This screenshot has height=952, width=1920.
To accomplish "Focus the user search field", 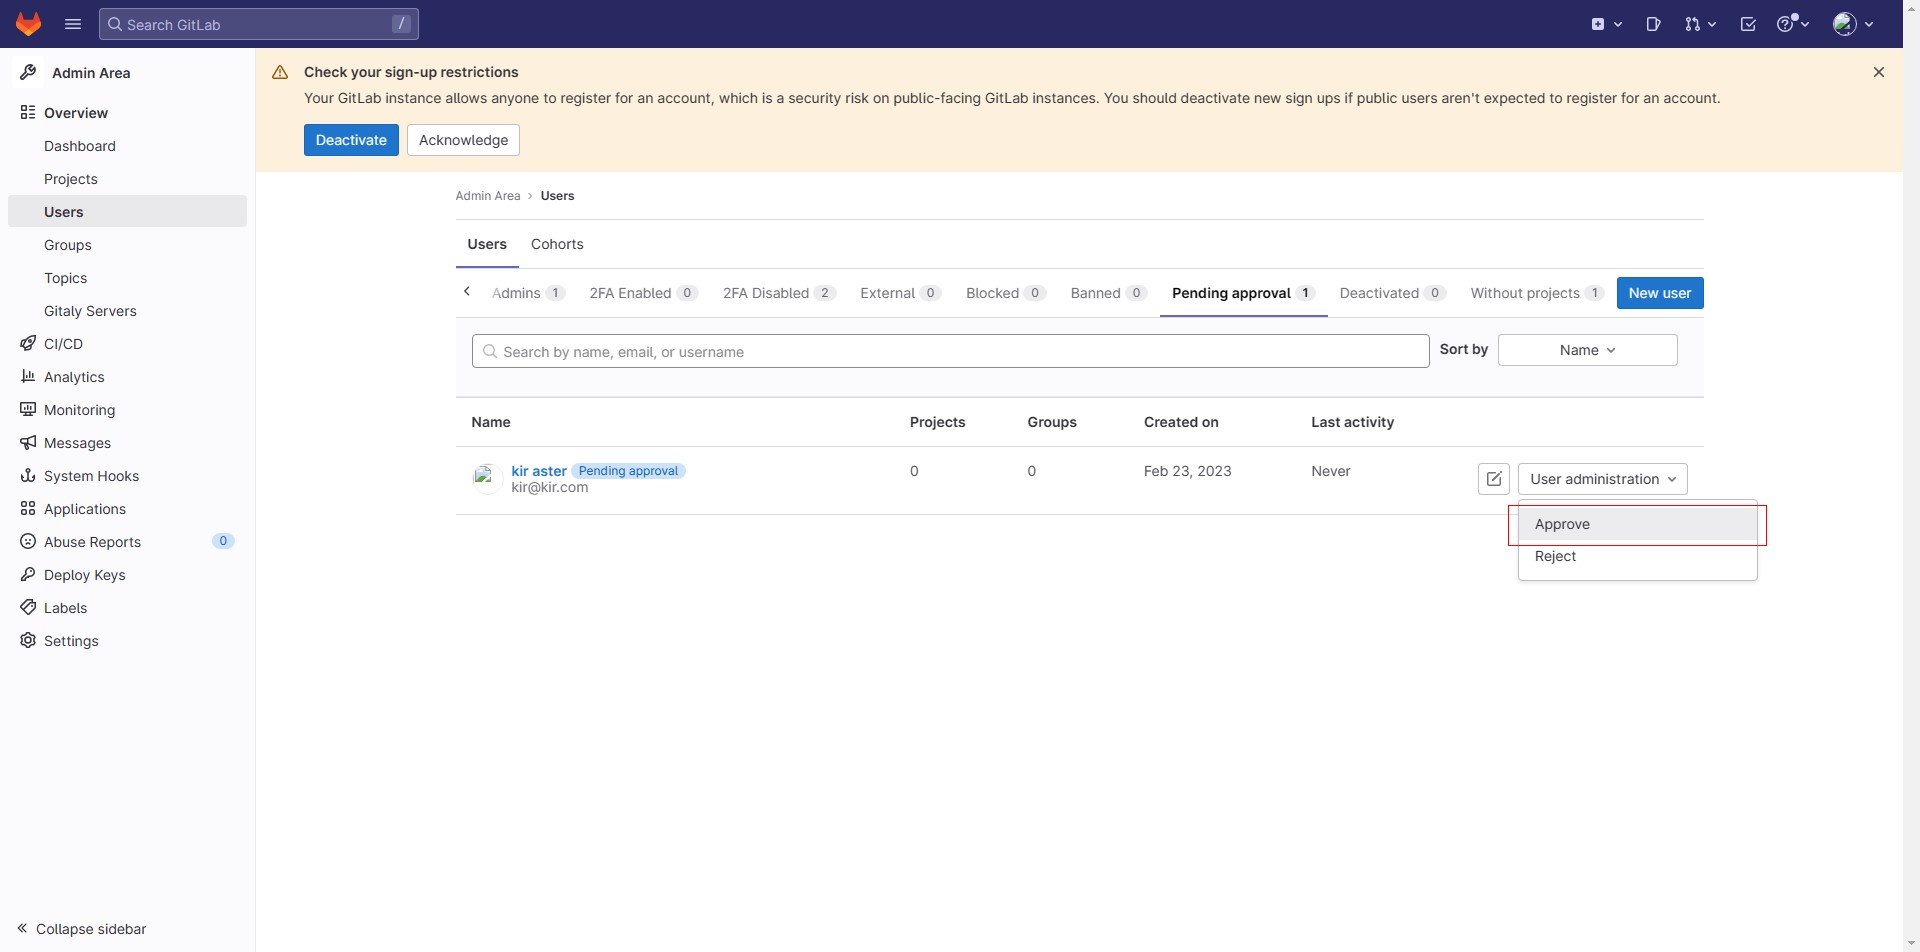I will (x=950, y=351).
